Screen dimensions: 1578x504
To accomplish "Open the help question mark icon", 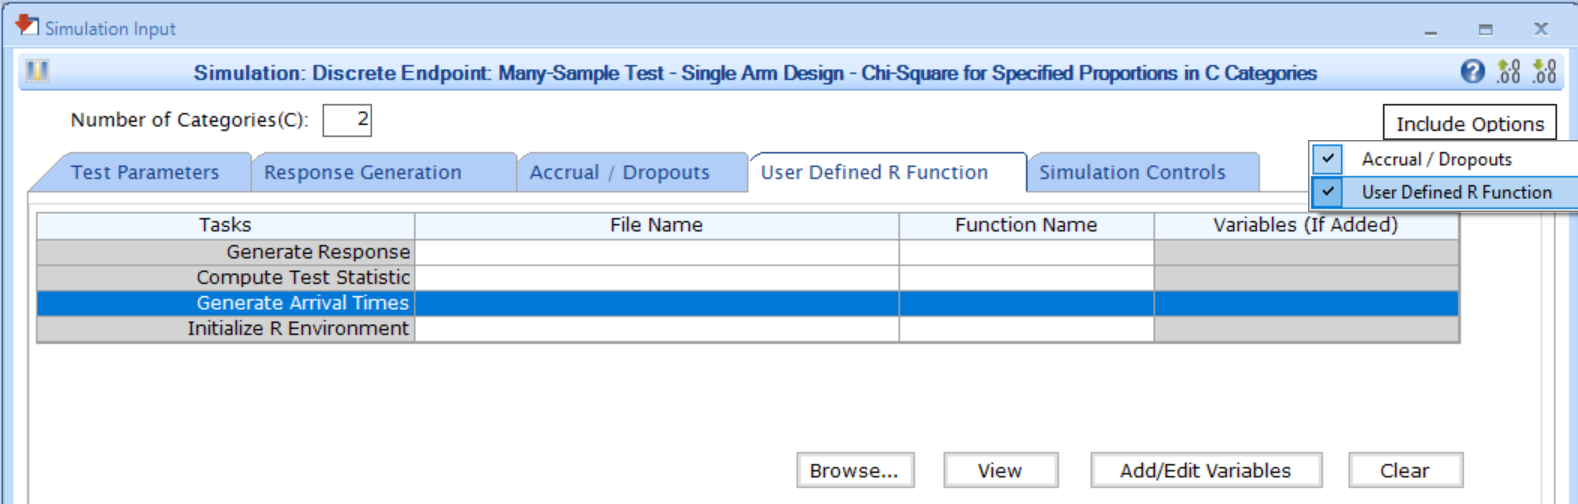I will tap(1472, 71).
